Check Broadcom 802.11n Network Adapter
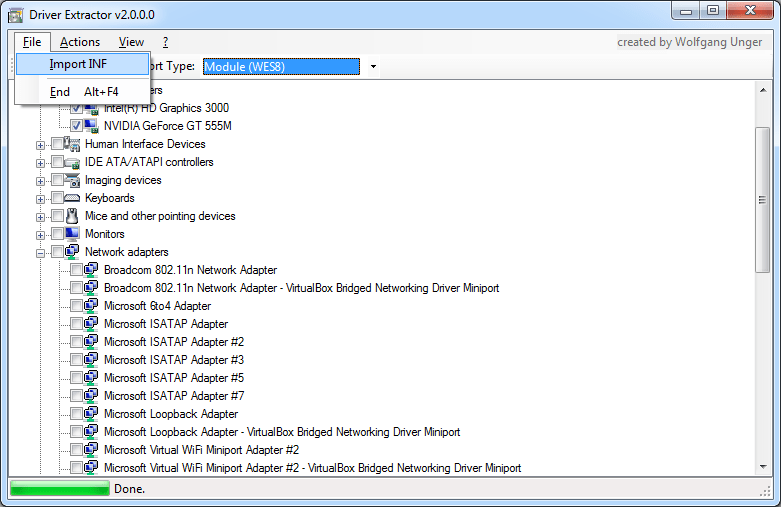Screen dimensions: 781x507 [x=76, y=270]
